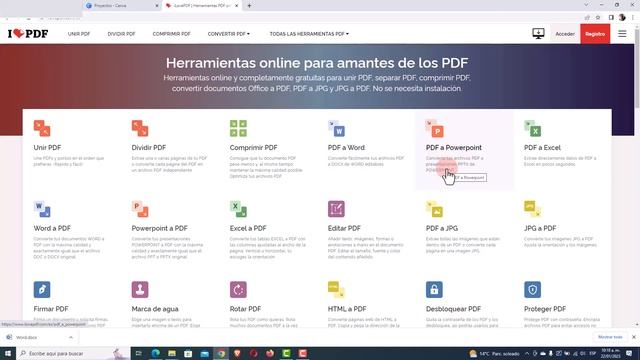Viewport: 640px width, 360px height.
Task: Open the Chrome profile avatar
Action: point(622,18)
